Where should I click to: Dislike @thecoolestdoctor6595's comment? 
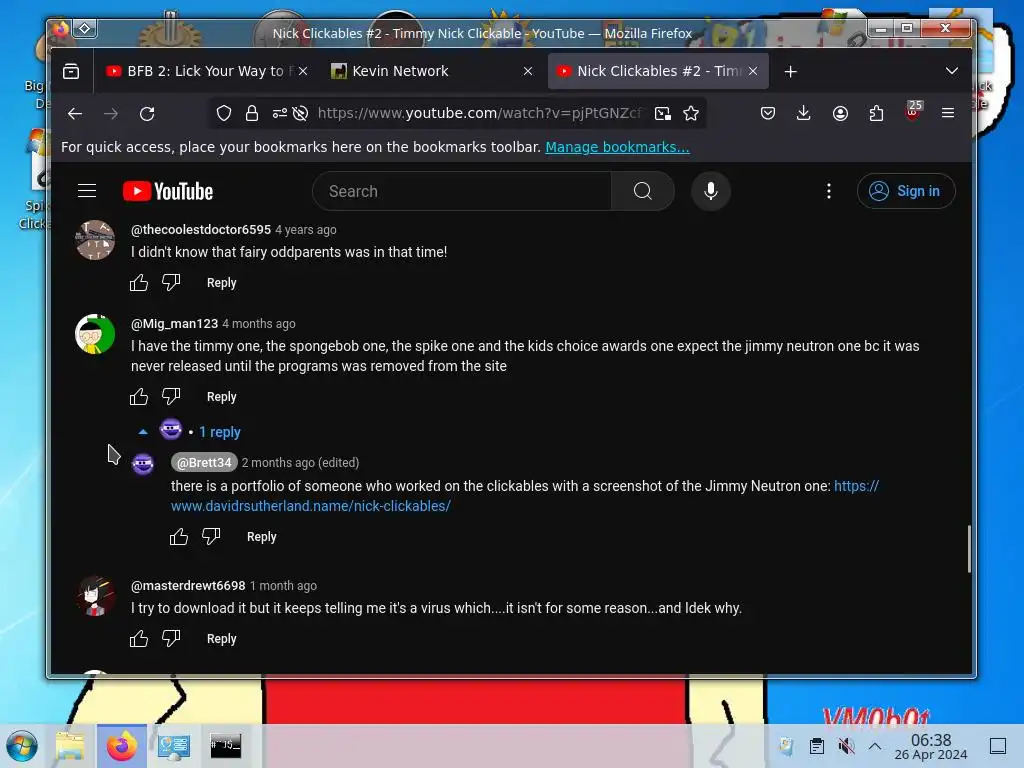click(x=171, y=283)
